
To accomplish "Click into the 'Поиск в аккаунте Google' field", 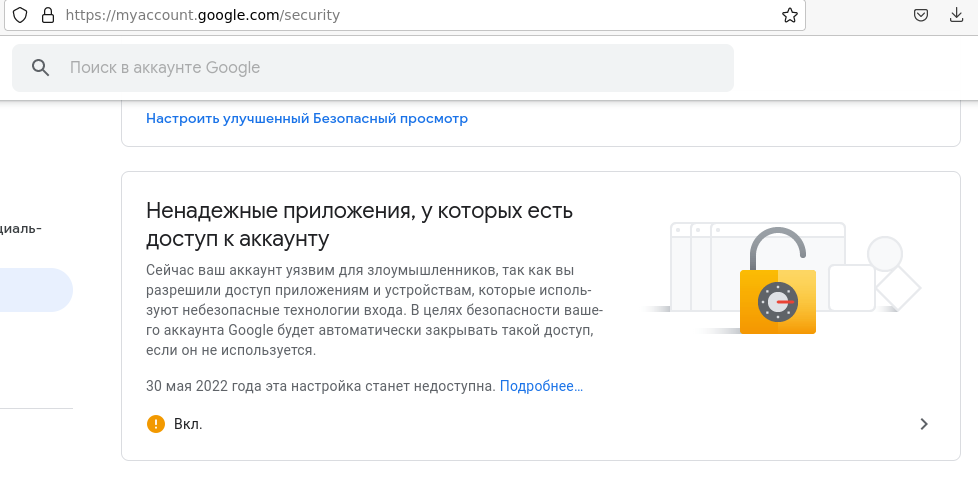I will tap(373, 68).
